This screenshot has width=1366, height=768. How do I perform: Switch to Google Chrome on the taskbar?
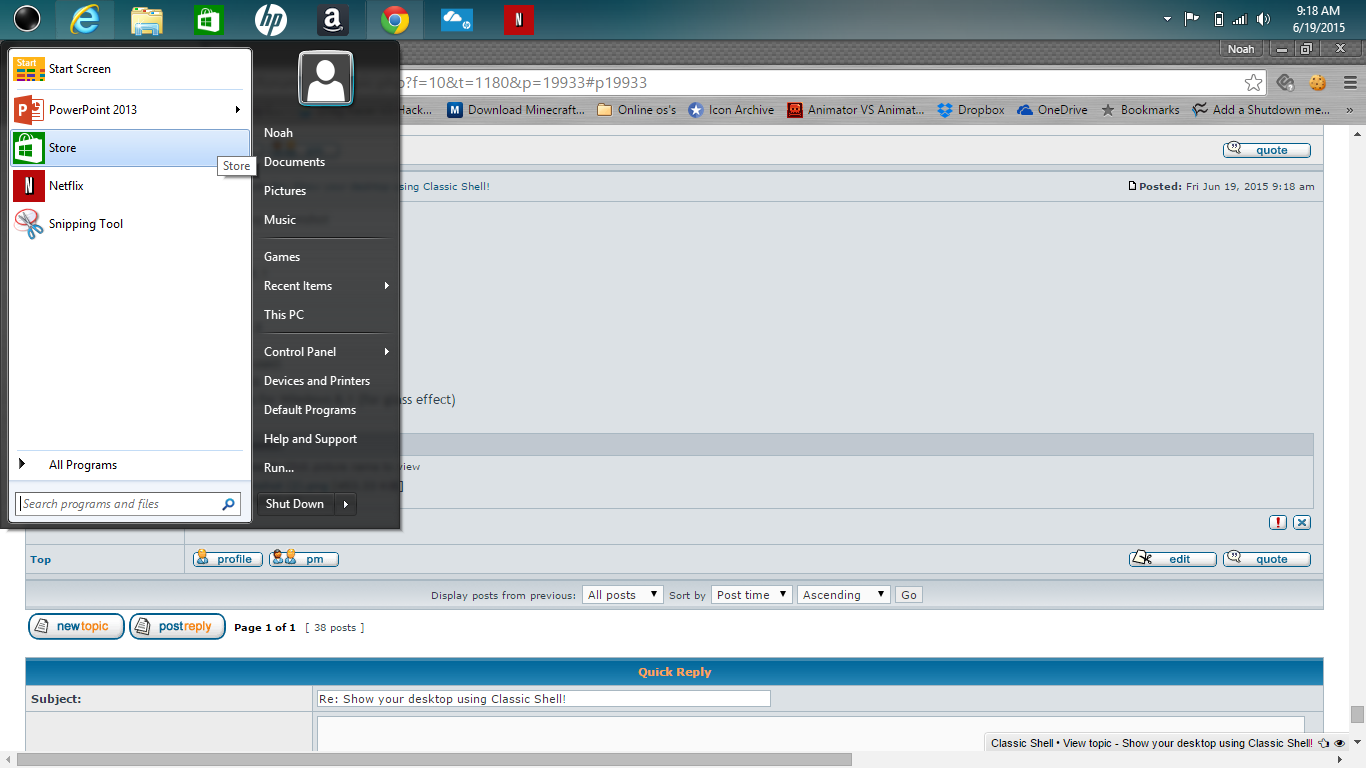pyautogui.click(x=395, y=19)
